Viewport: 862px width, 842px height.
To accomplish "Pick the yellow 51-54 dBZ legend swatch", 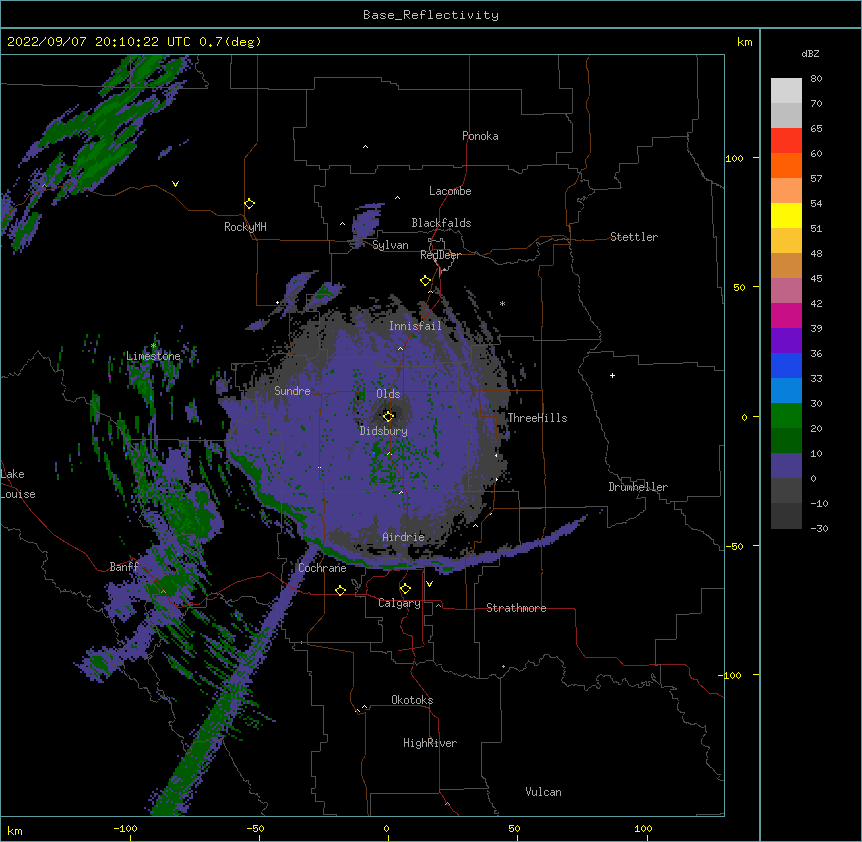I will click(x=786, y=215).
